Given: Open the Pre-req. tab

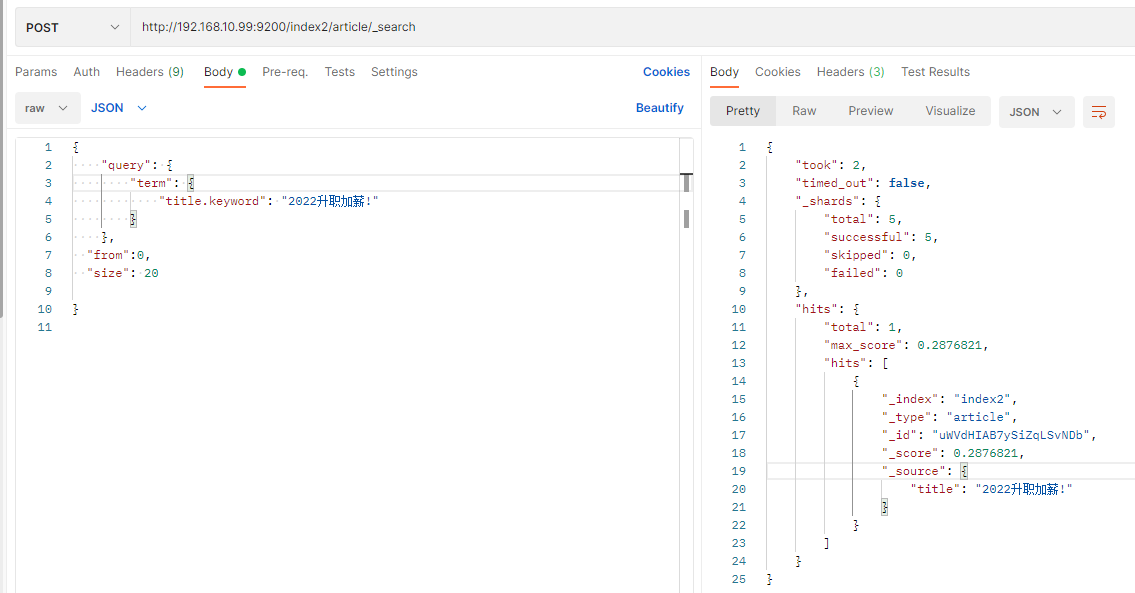Looking at the screenshot, I should (285, 72).
